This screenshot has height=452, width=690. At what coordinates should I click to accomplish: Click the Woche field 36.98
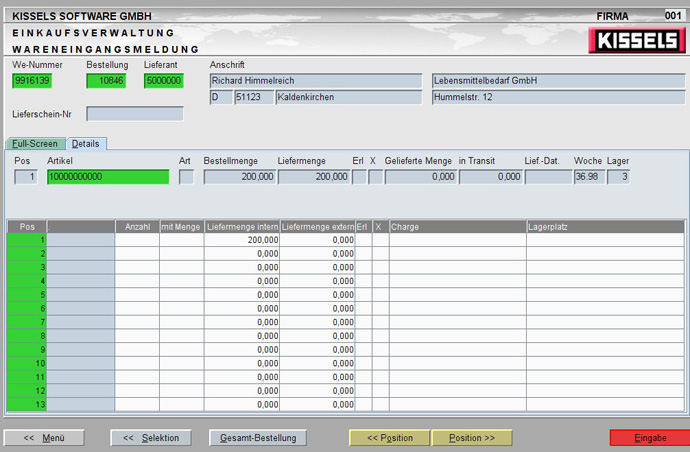click(590, 177)
